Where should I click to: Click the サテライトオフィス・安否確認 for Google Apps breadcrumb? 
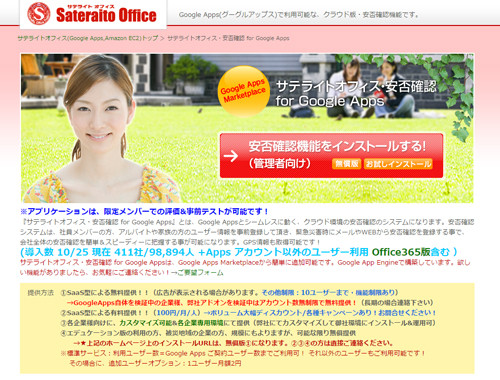(x=228, y=38)
